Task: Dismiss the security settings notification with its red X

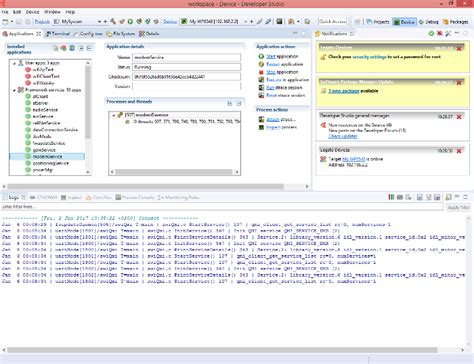Action: (x=459, y=48)
